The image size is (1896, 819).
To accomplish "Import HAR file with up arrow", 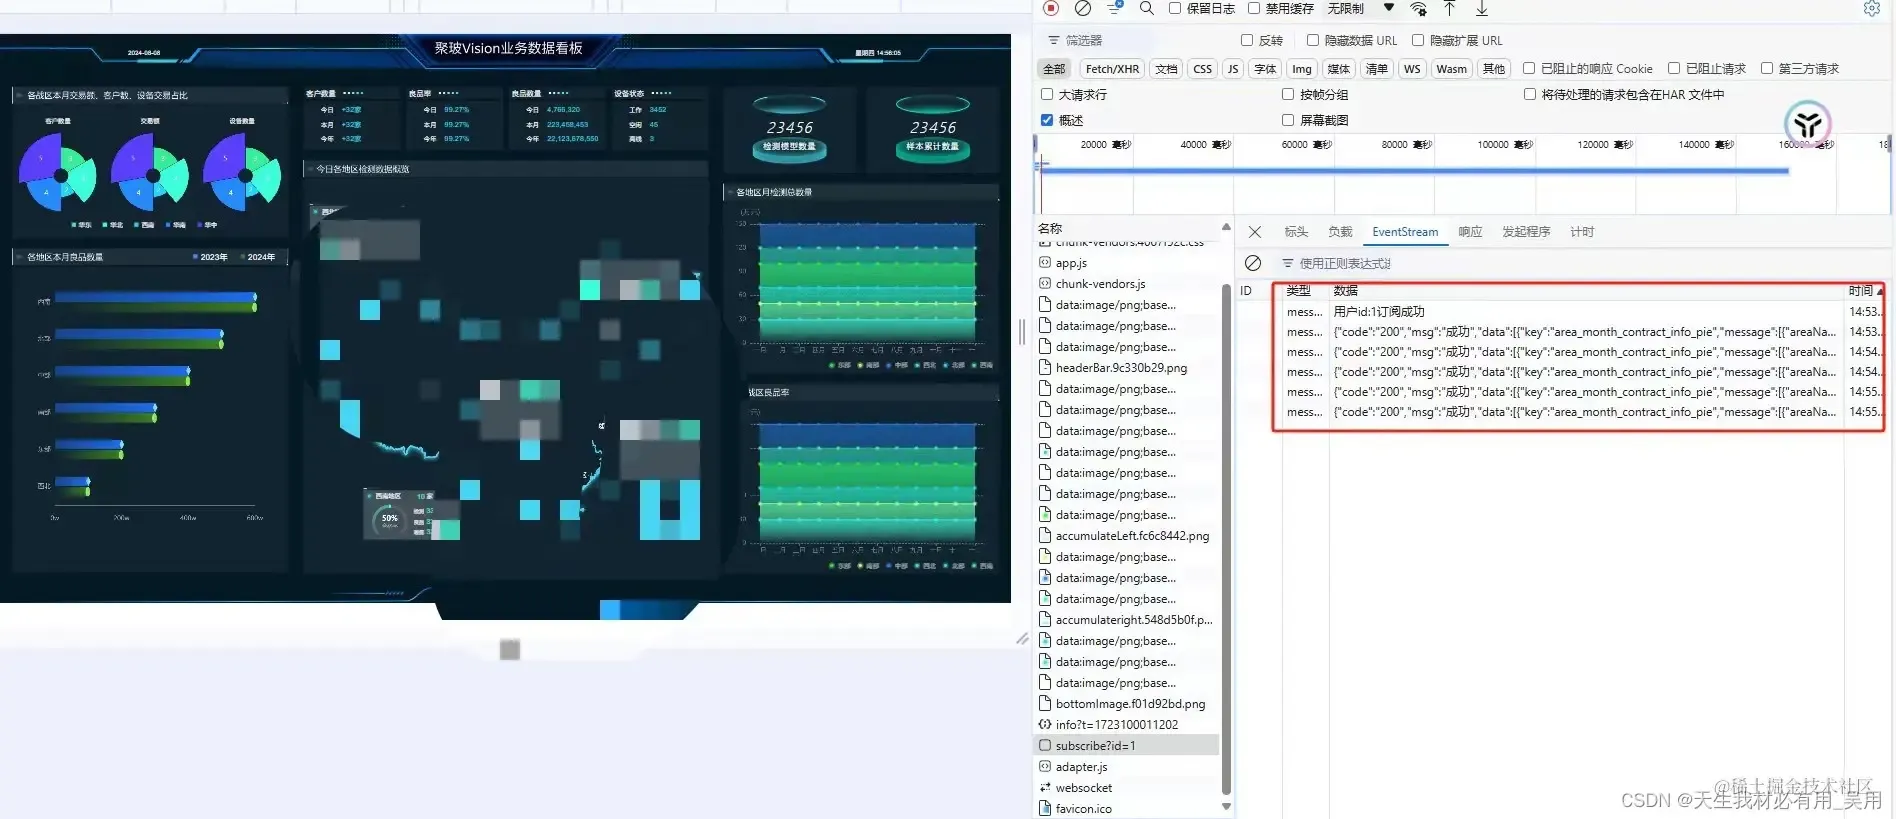I will point(1449,8).
